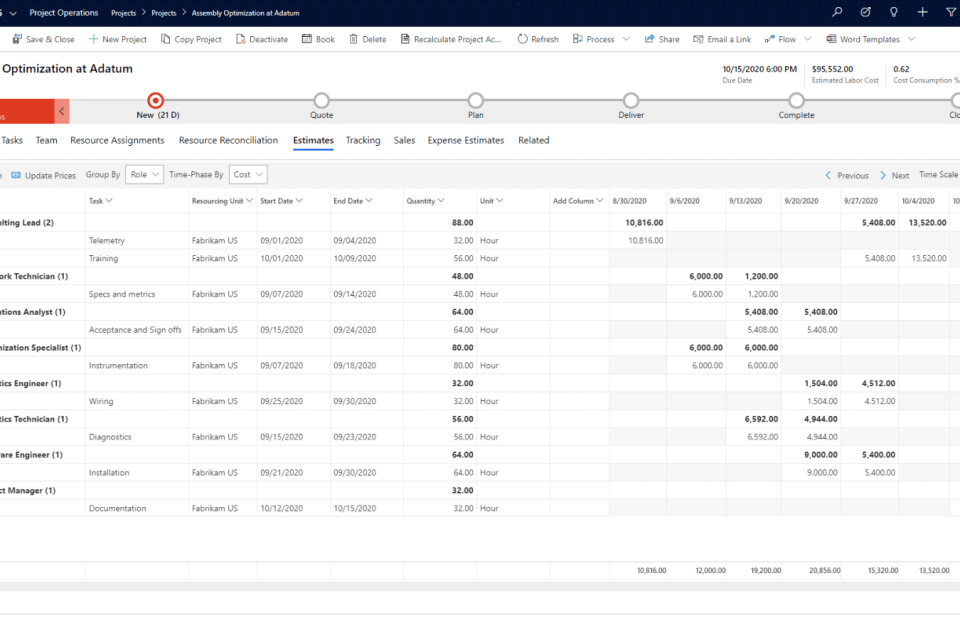Viewport: 960px width, 640px height.
Task: Click the lightbulb assistant icon
Action: pyautogui.click(x=894, y=13)
